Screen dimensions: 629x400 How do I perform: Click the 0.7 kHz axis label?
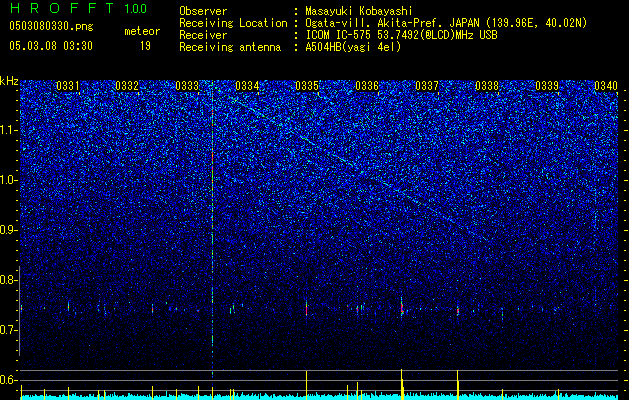tap(9, 330)
